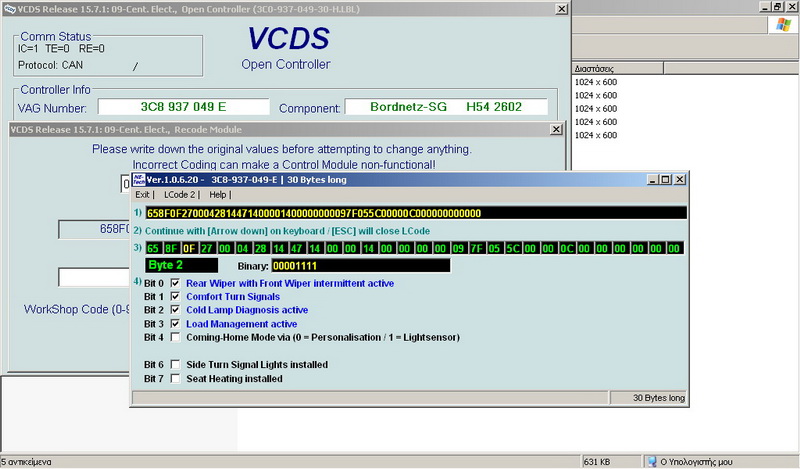Select byte box showing 7F
Viewport: 800px width, 469px height.
[x=476, y=249]
